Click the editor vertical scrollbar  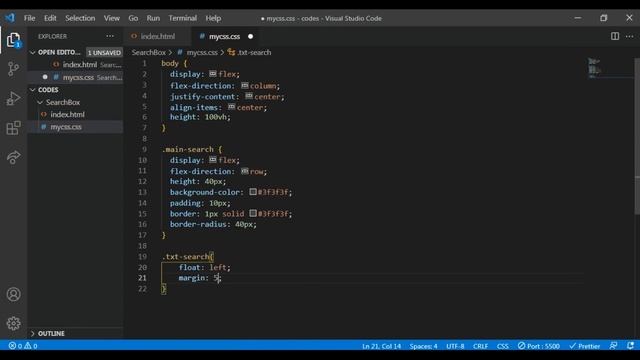tap(637, 136)
